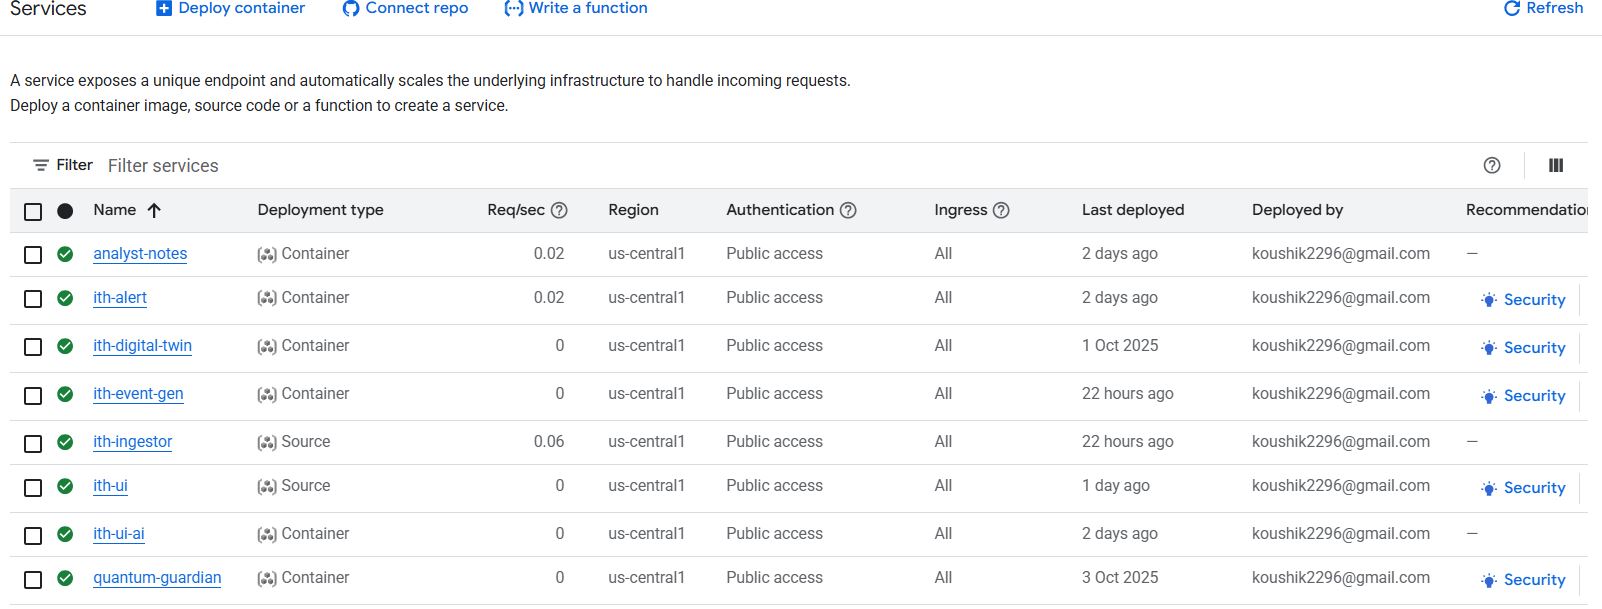This screenshot has width=1602, height=609.
Task: Click the Authentication help icon
Action: (848, 211)
